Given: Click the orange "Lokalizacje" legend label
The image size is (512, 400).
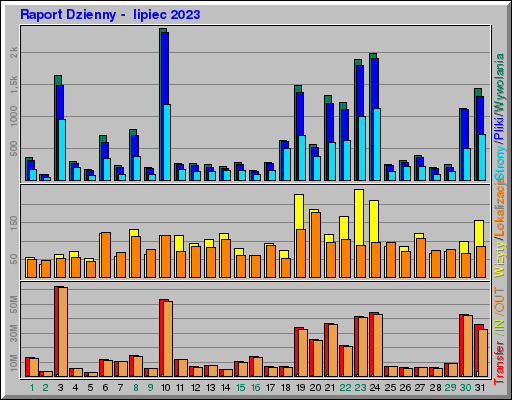Looking at the screenshot, I should tap(499, 208).
